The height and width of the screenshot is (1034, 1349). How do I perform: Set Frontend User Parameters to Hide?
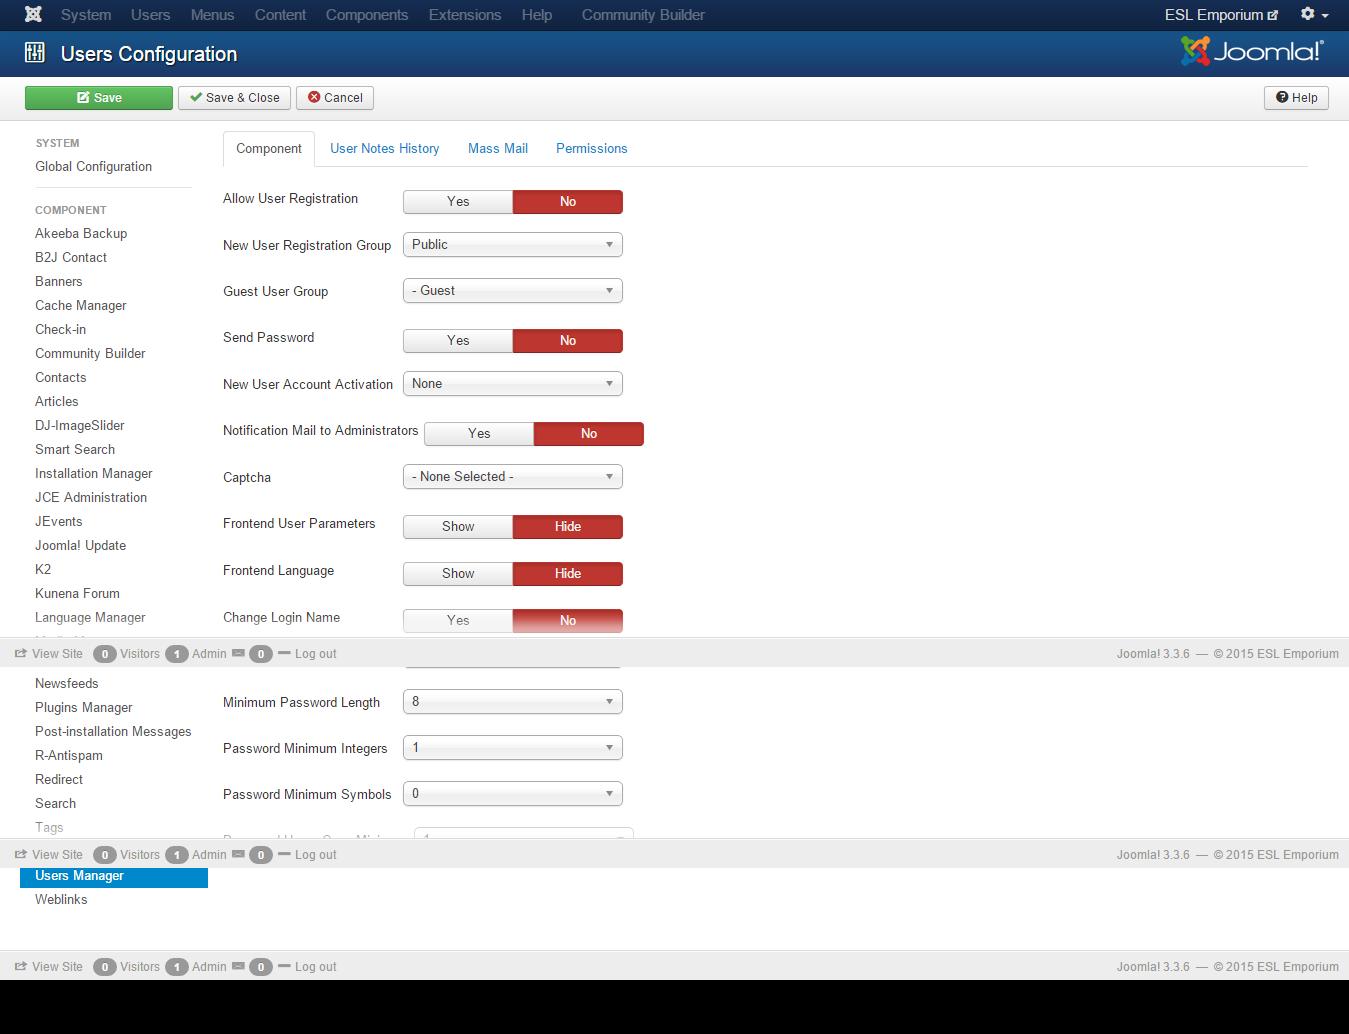pyautogui.click(x=568, y=527)
